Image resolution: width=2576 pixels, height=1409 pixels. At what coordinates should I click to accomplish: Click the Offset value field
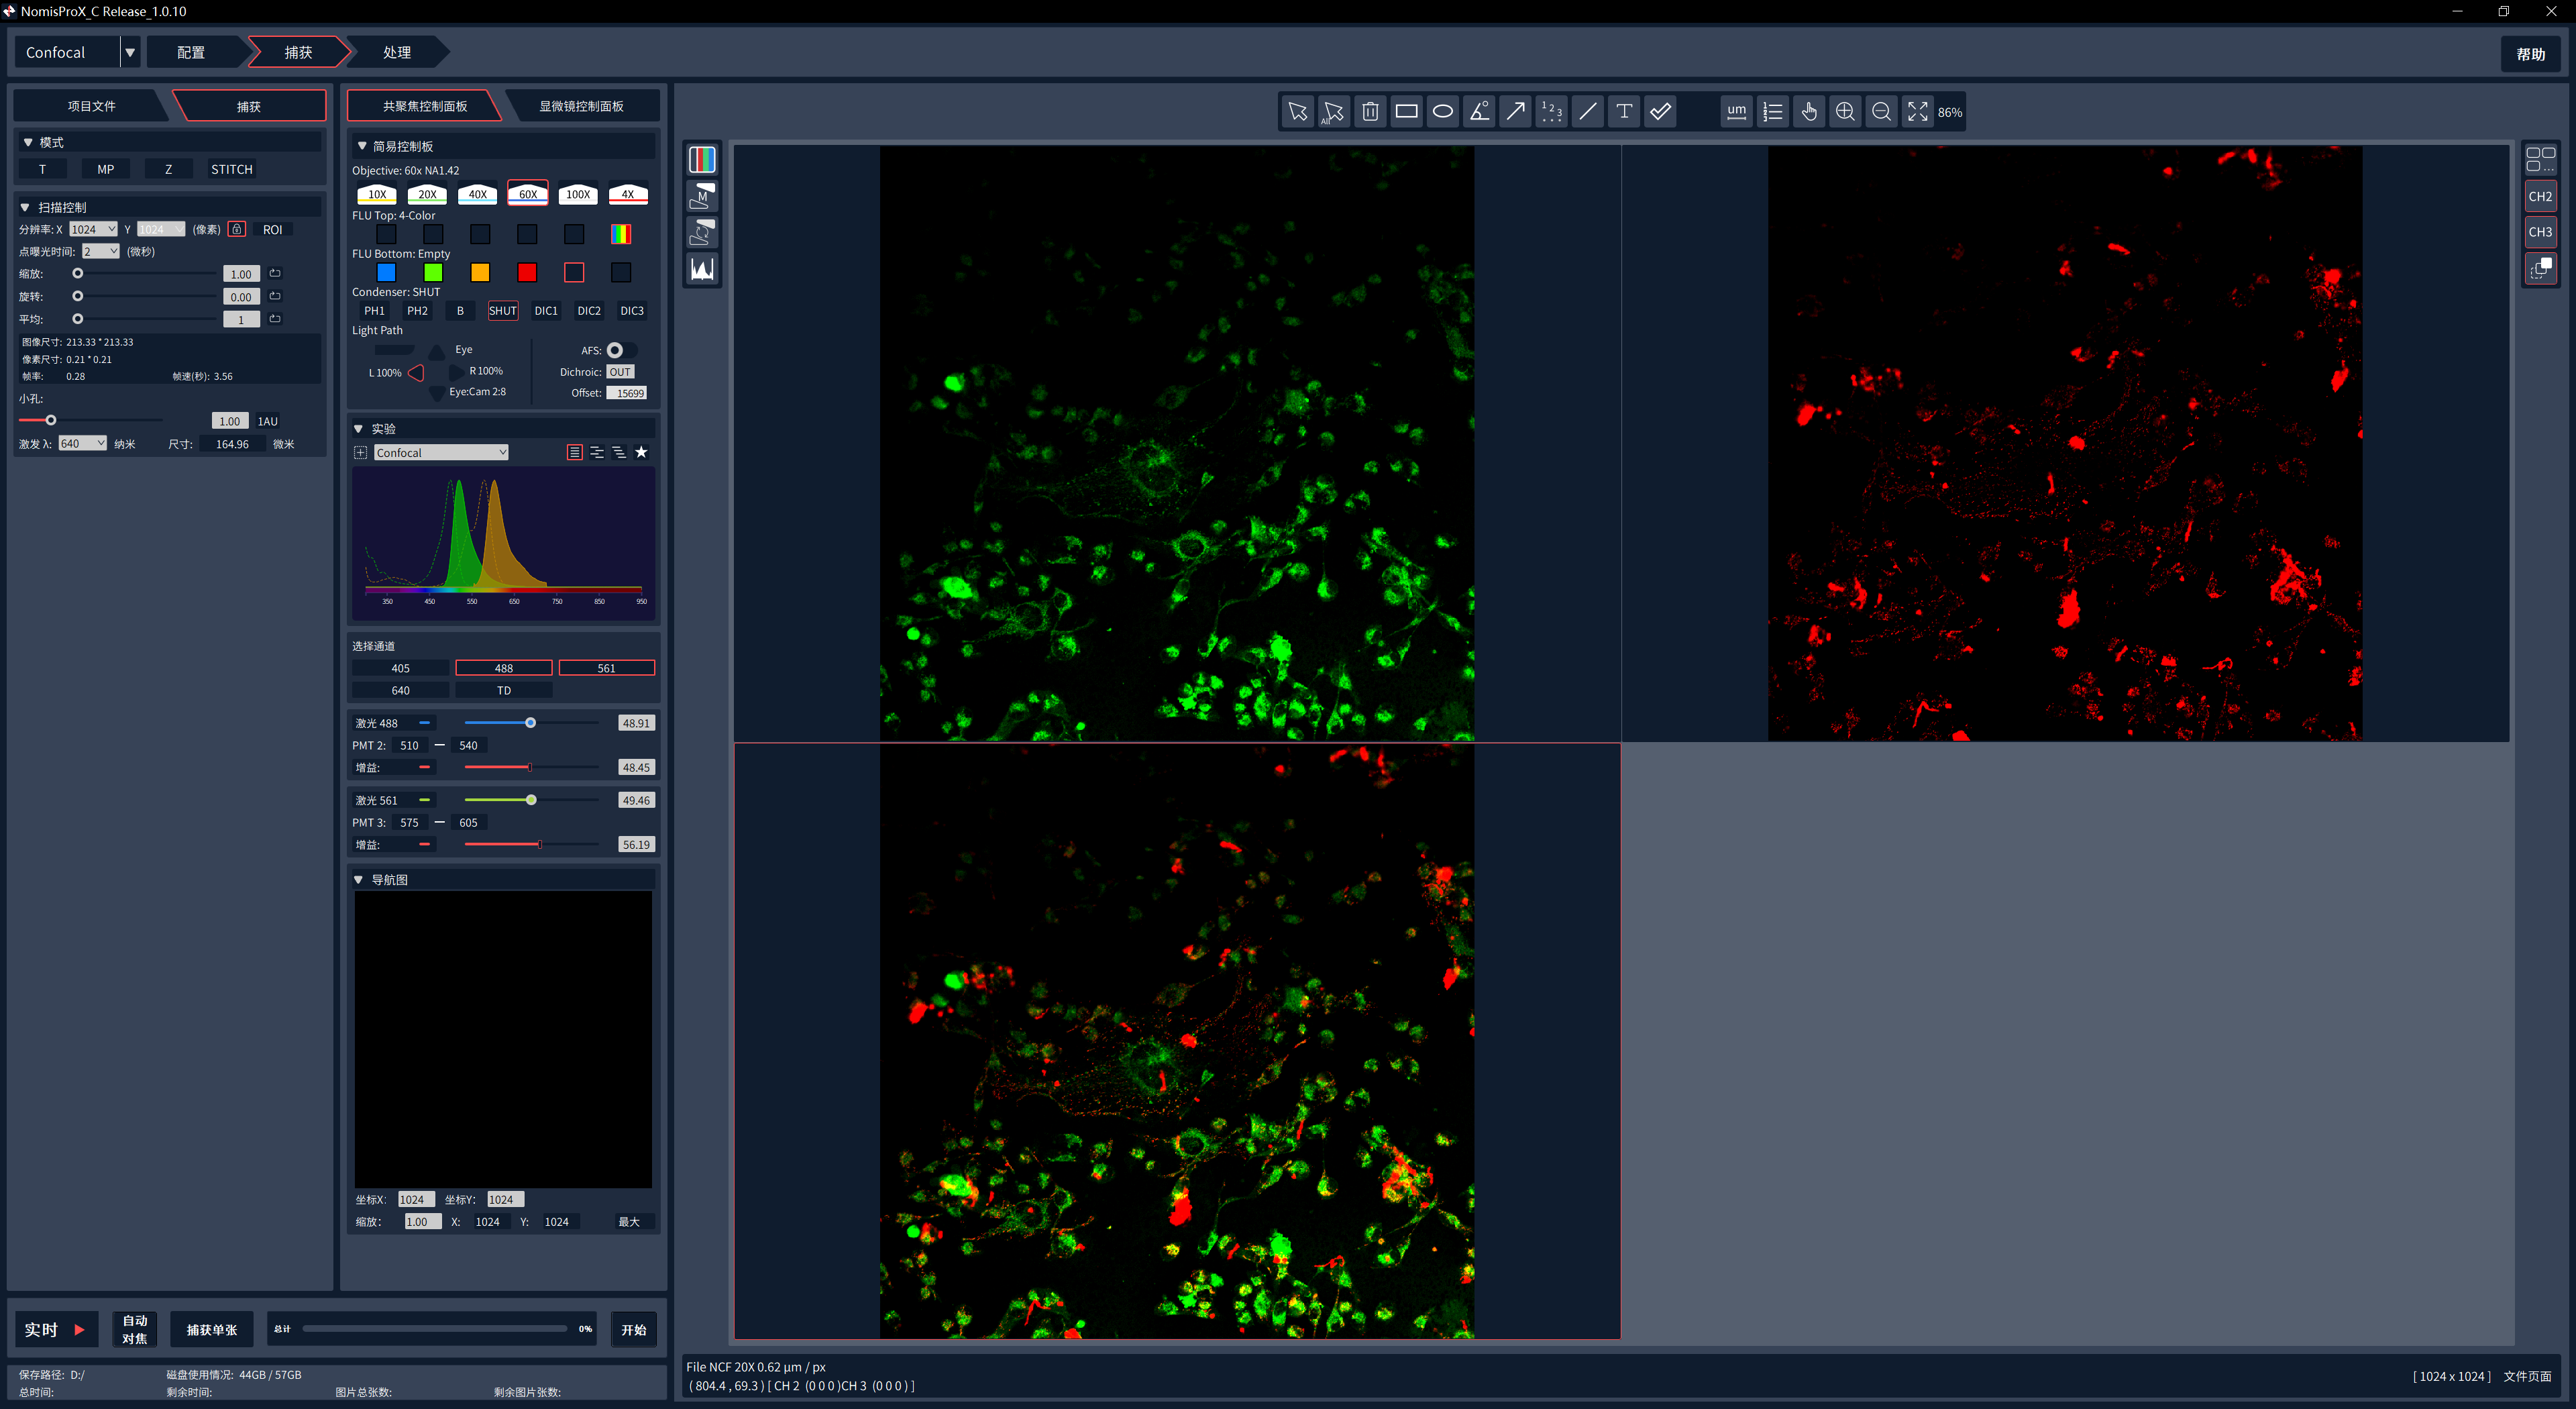coord(627,393)
